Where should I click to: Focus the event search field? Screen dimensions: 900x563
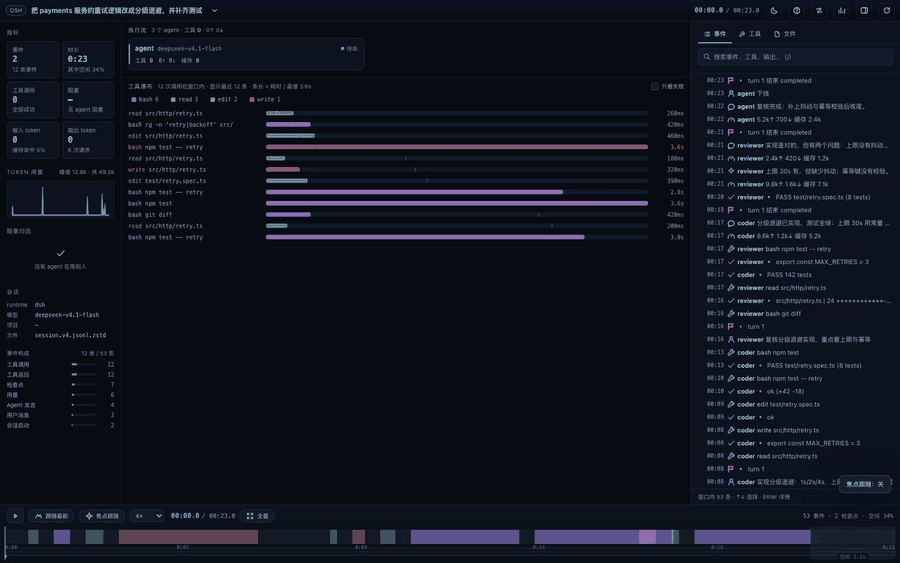click(795, 57)
